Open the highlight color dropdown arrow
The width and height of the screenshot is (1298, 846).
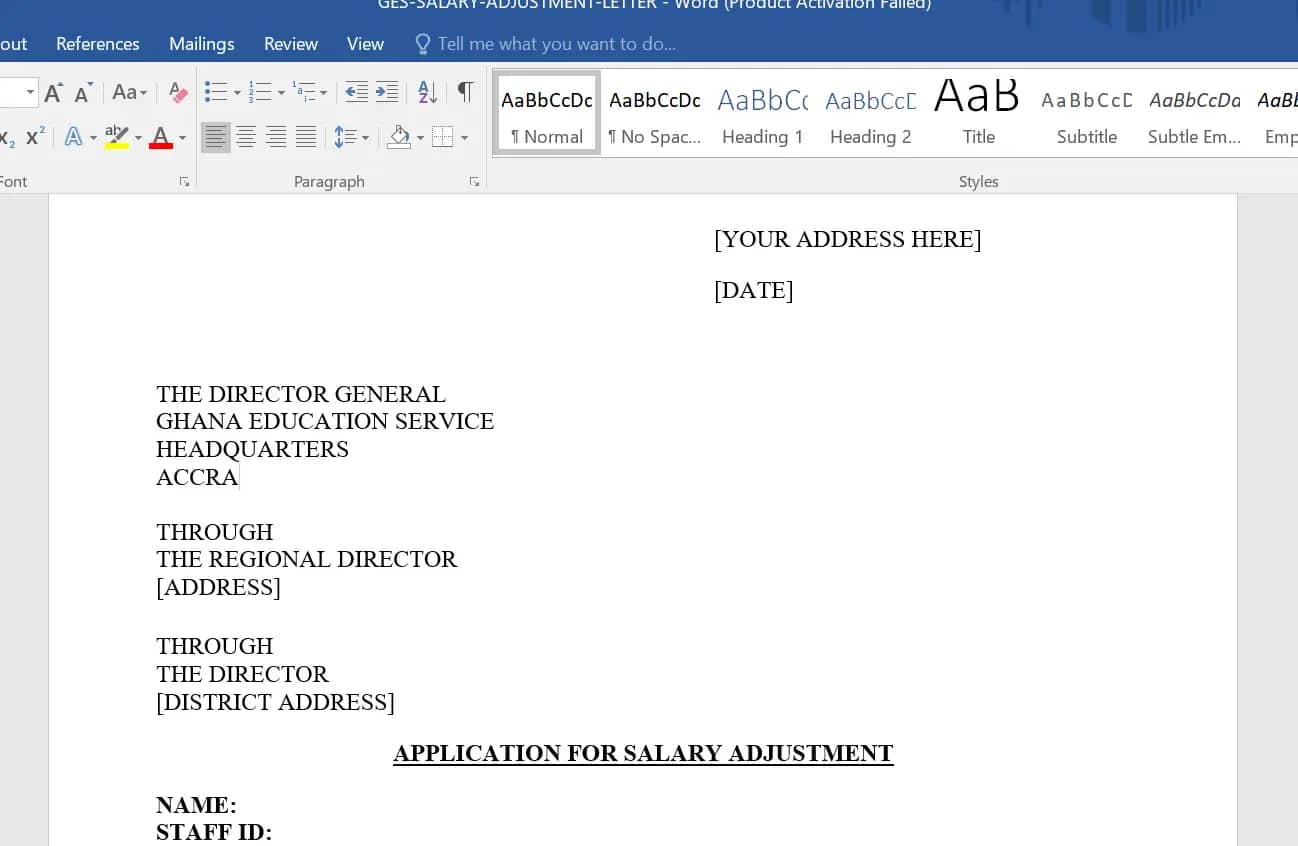(138, 137)
